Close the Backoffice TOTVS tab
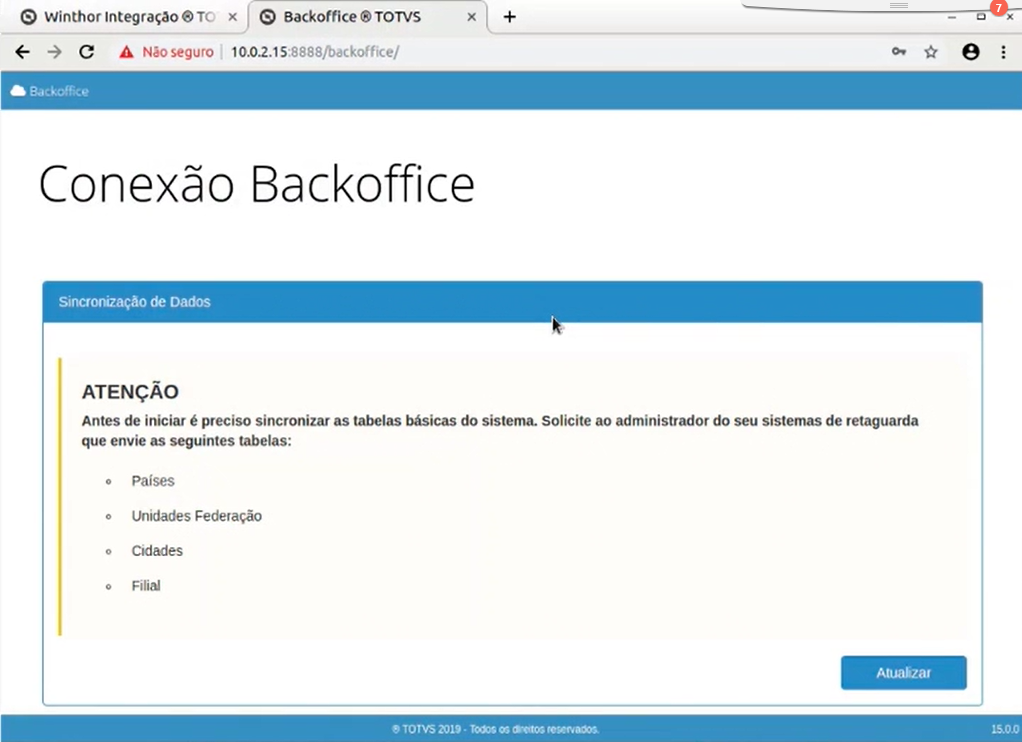The image size is (1022, 742). [472, 17]
